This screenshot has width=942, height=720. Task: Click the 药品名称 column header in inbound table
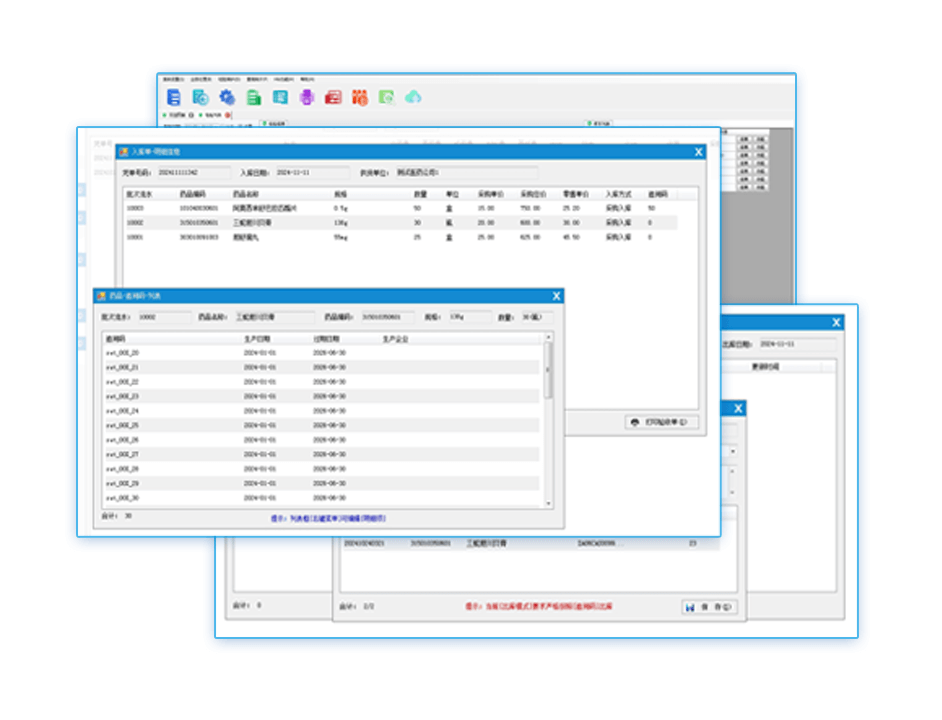[246, 193]
